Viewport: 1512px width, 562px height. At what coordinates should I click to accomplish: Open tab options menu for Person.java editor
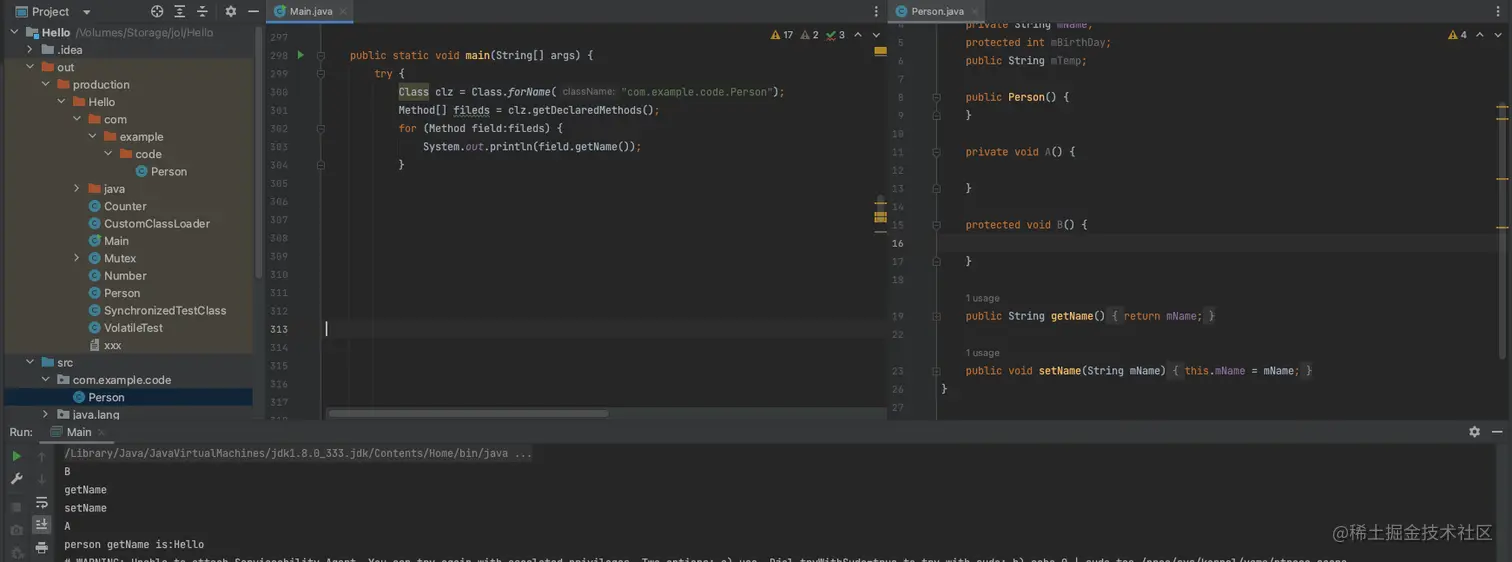tap(1499, 12)
